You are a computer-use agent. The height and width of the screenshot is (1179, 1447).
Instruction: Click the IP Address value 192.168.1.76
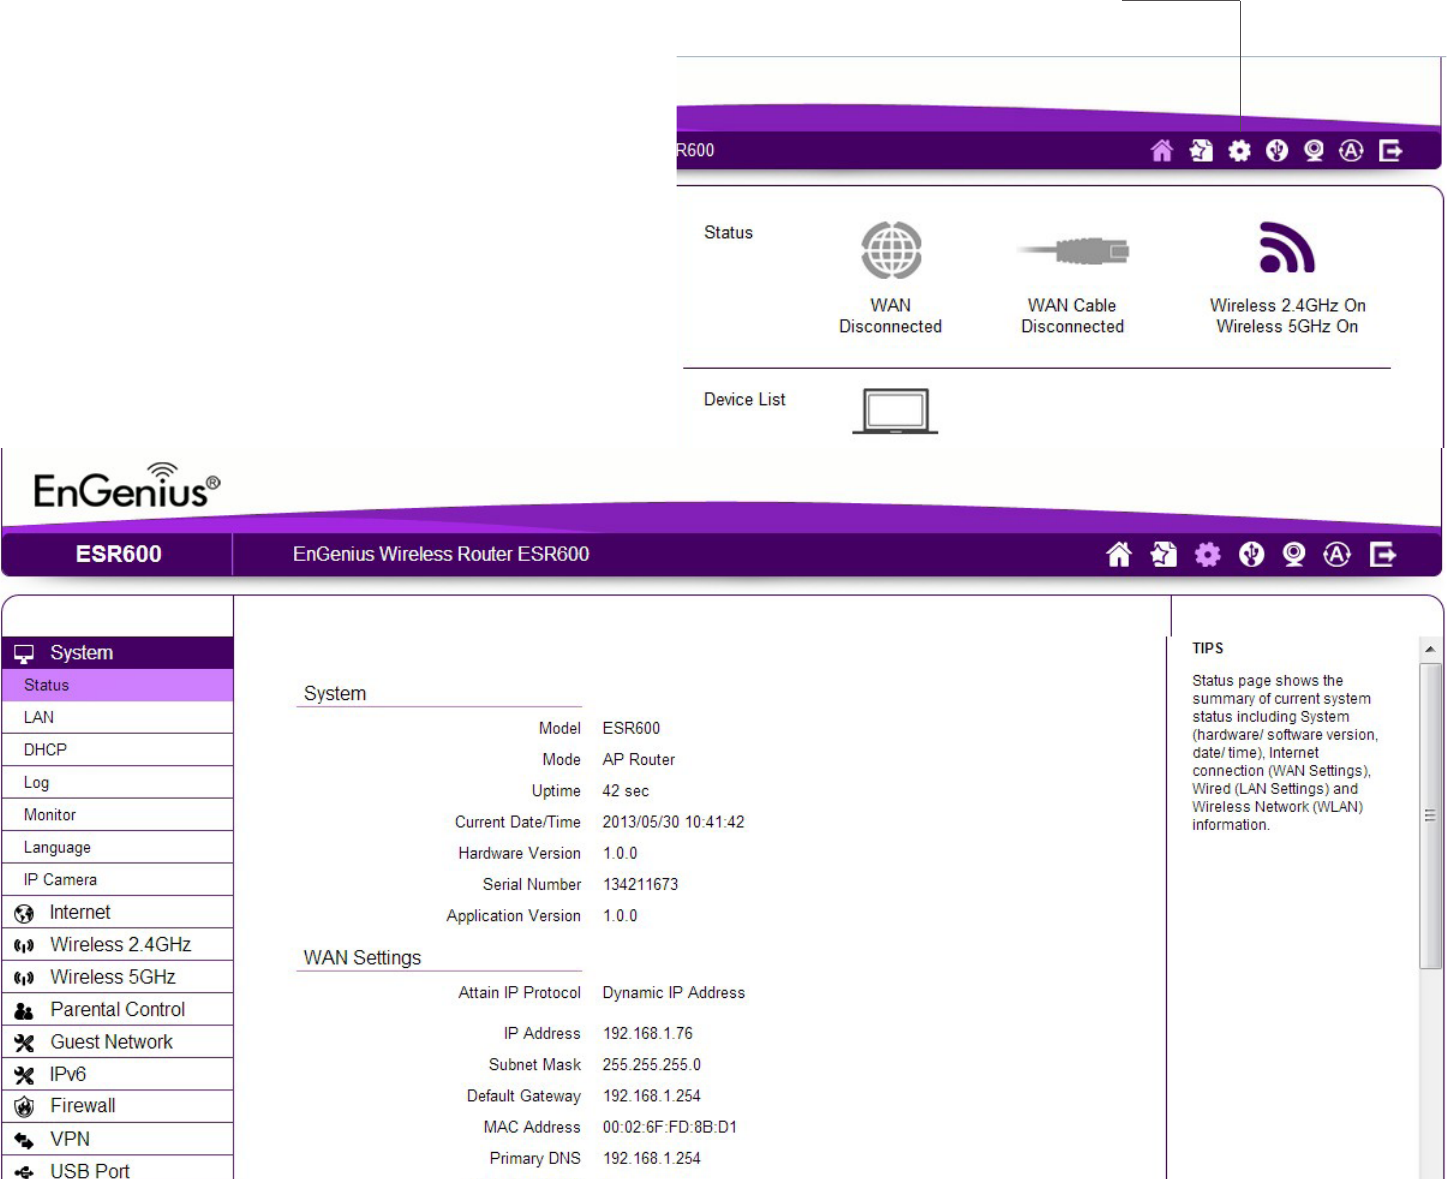coord(647,1033)
